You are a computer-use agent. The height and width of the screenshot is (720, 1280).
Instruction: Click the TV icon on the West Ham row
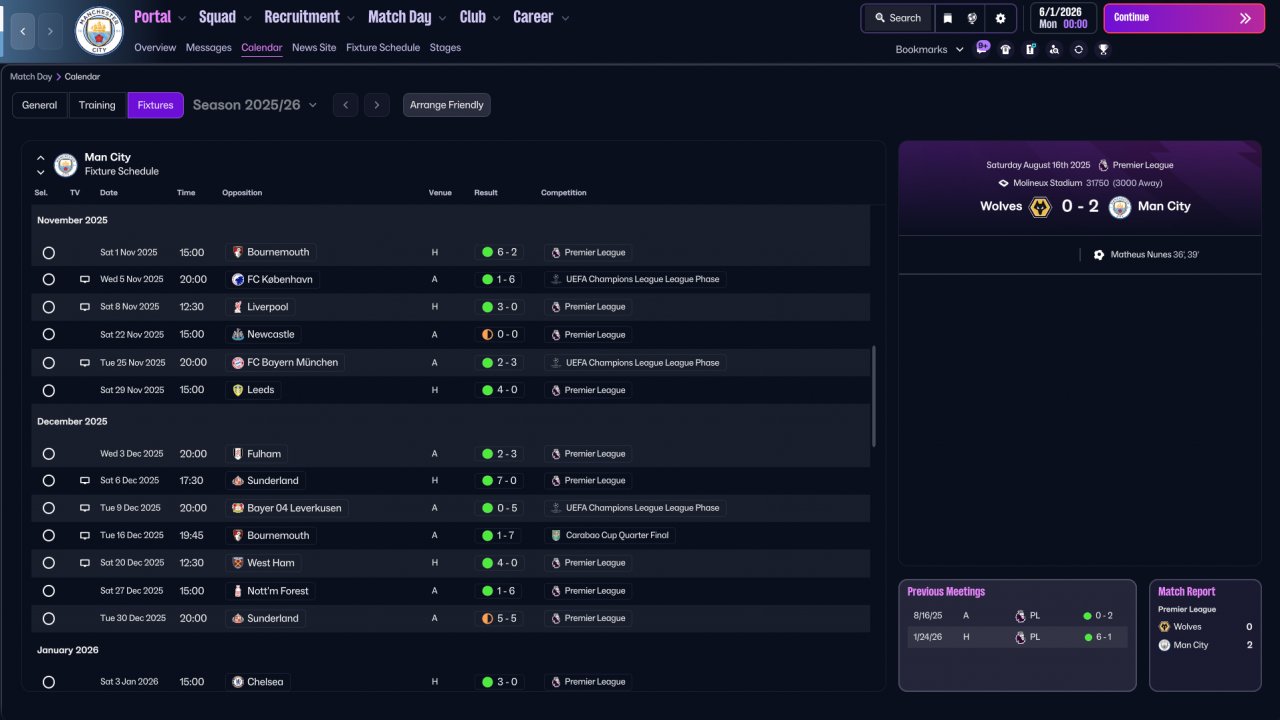point(85,563)
